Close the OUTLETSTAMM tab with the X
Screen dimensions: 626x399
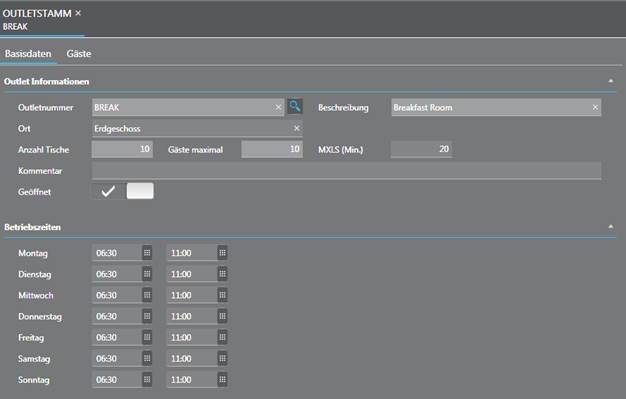coord(78,13)
